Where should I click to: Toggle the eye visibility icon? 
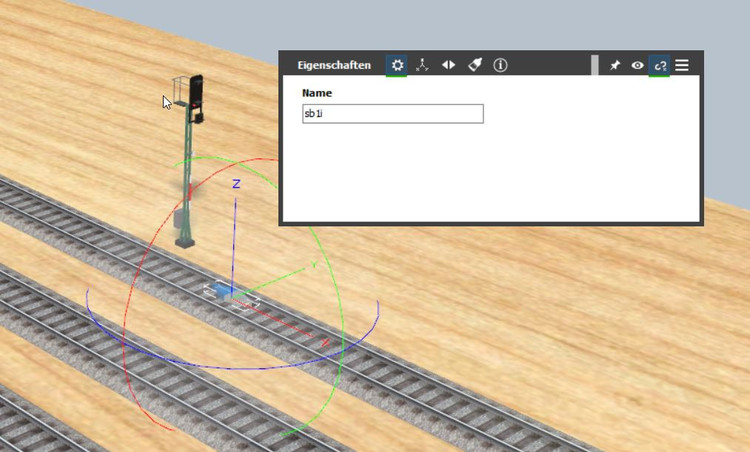coord(637,65)
